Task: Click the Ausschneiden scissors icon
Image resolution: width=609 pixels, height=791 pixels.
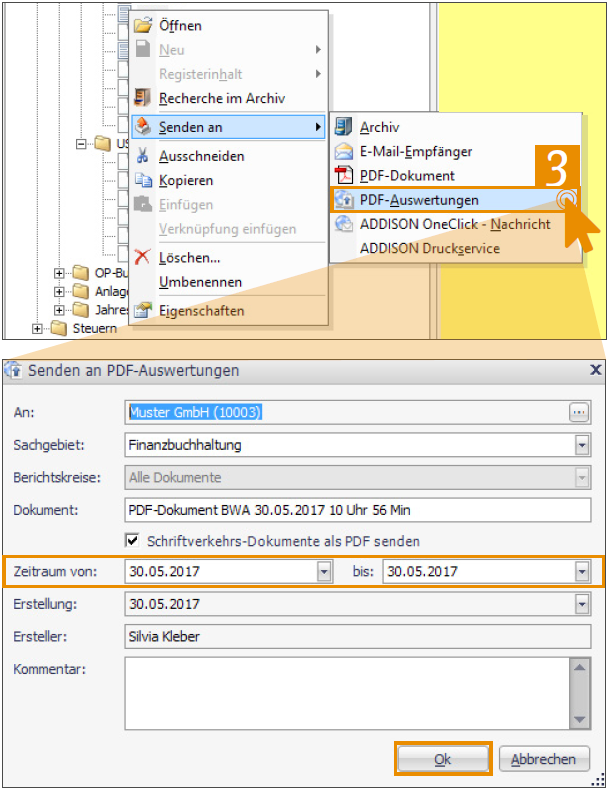Action: (x=143, y=155)
